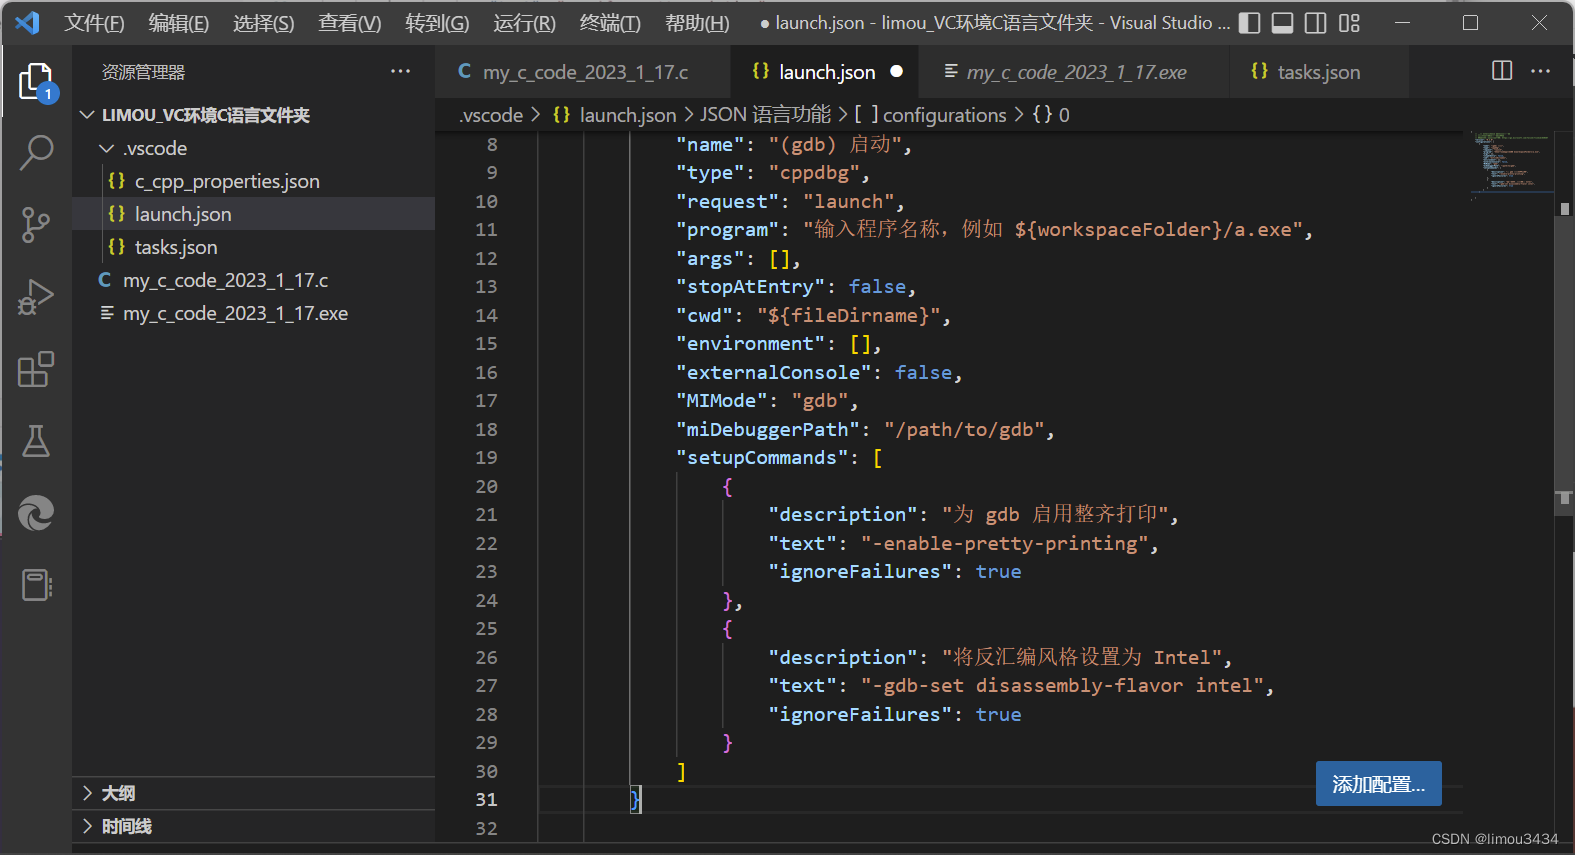The image size is (1575, 855).
Task: Open Source Control view
Action: (36, 225)
